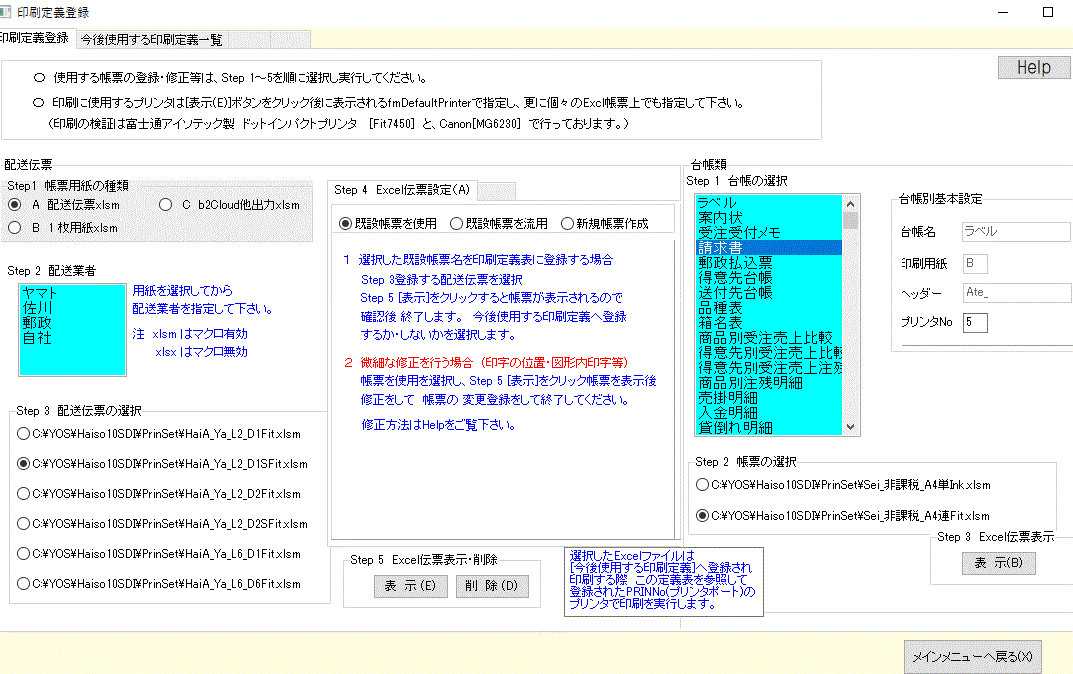1073x674 pixels.
Task: Select 郵政払込票 in 台帳の選択 list
Action: tap(768, 263)
